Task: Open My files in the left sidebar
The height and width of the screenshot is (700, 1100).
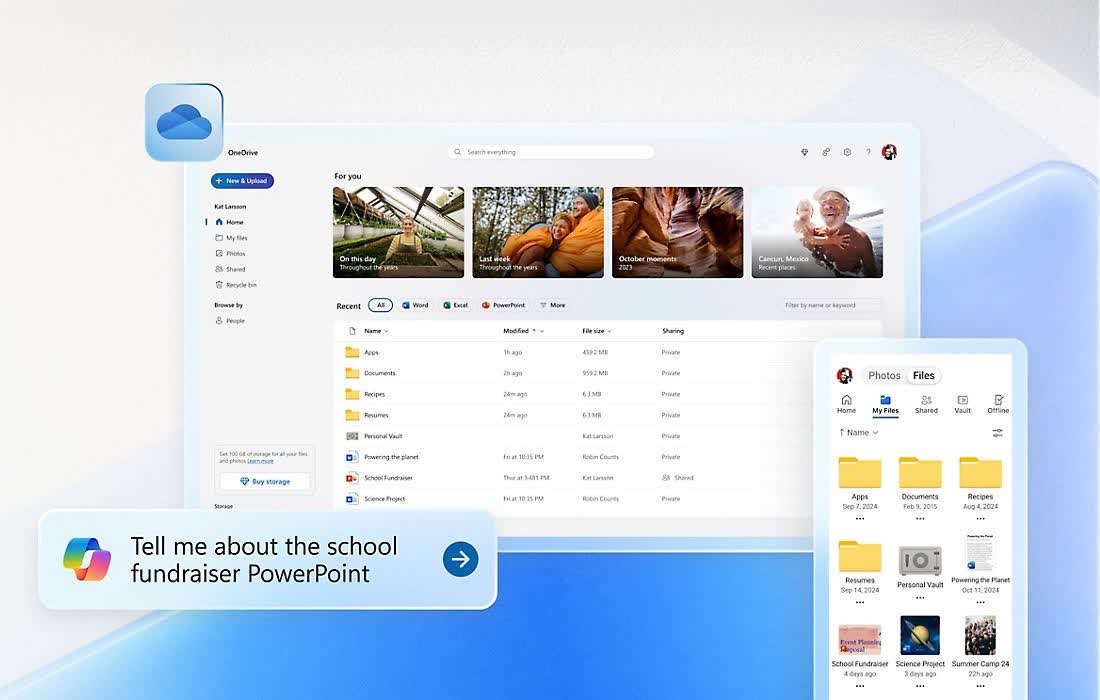Action: tap(232, 238)
